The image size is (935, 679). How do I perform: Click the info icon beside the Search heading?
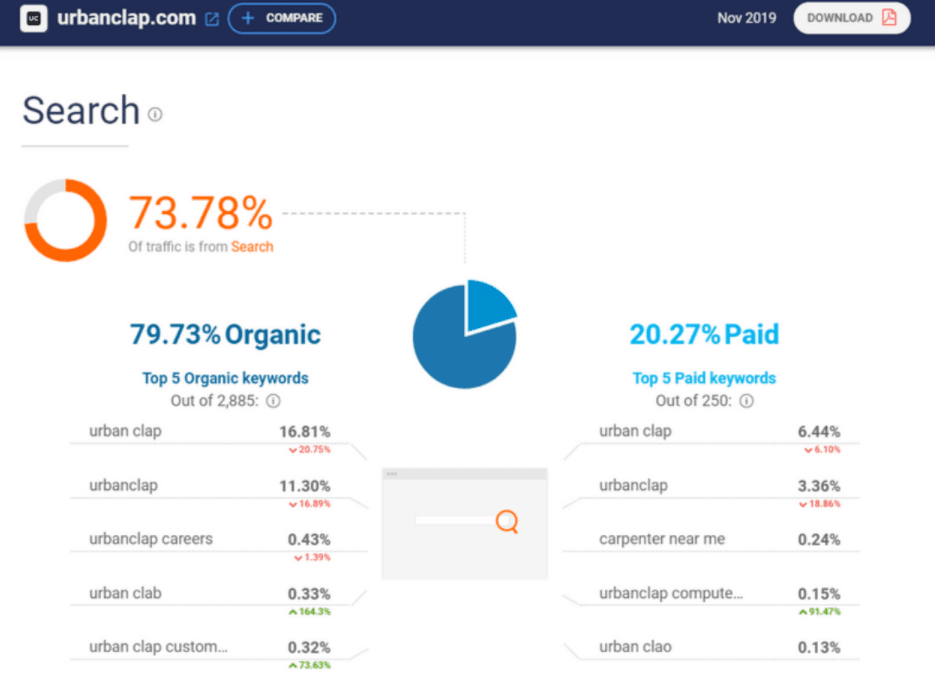pyautogui.click(x=155, y=116)
